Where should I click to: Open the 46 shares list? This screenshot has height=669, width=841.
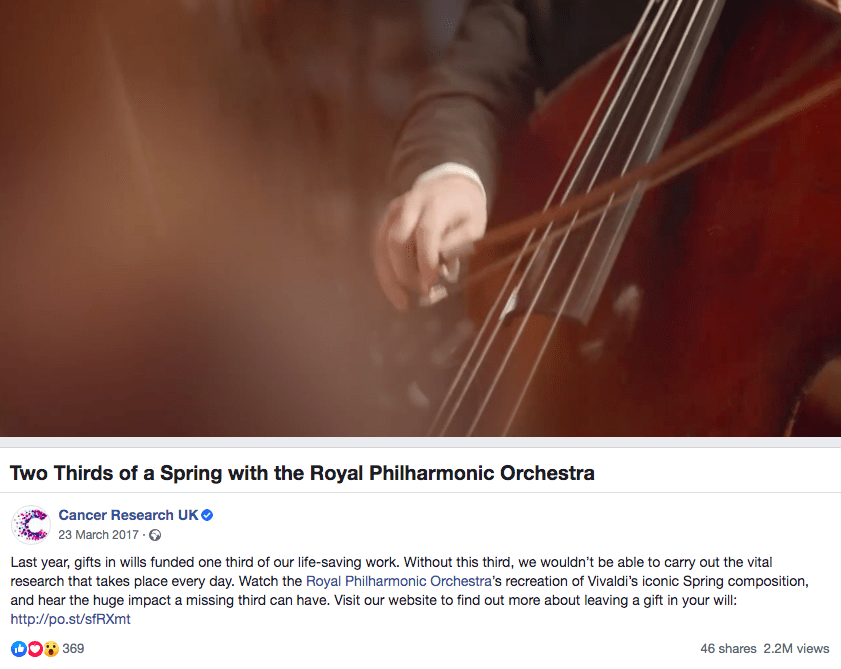tap(727, 649)
